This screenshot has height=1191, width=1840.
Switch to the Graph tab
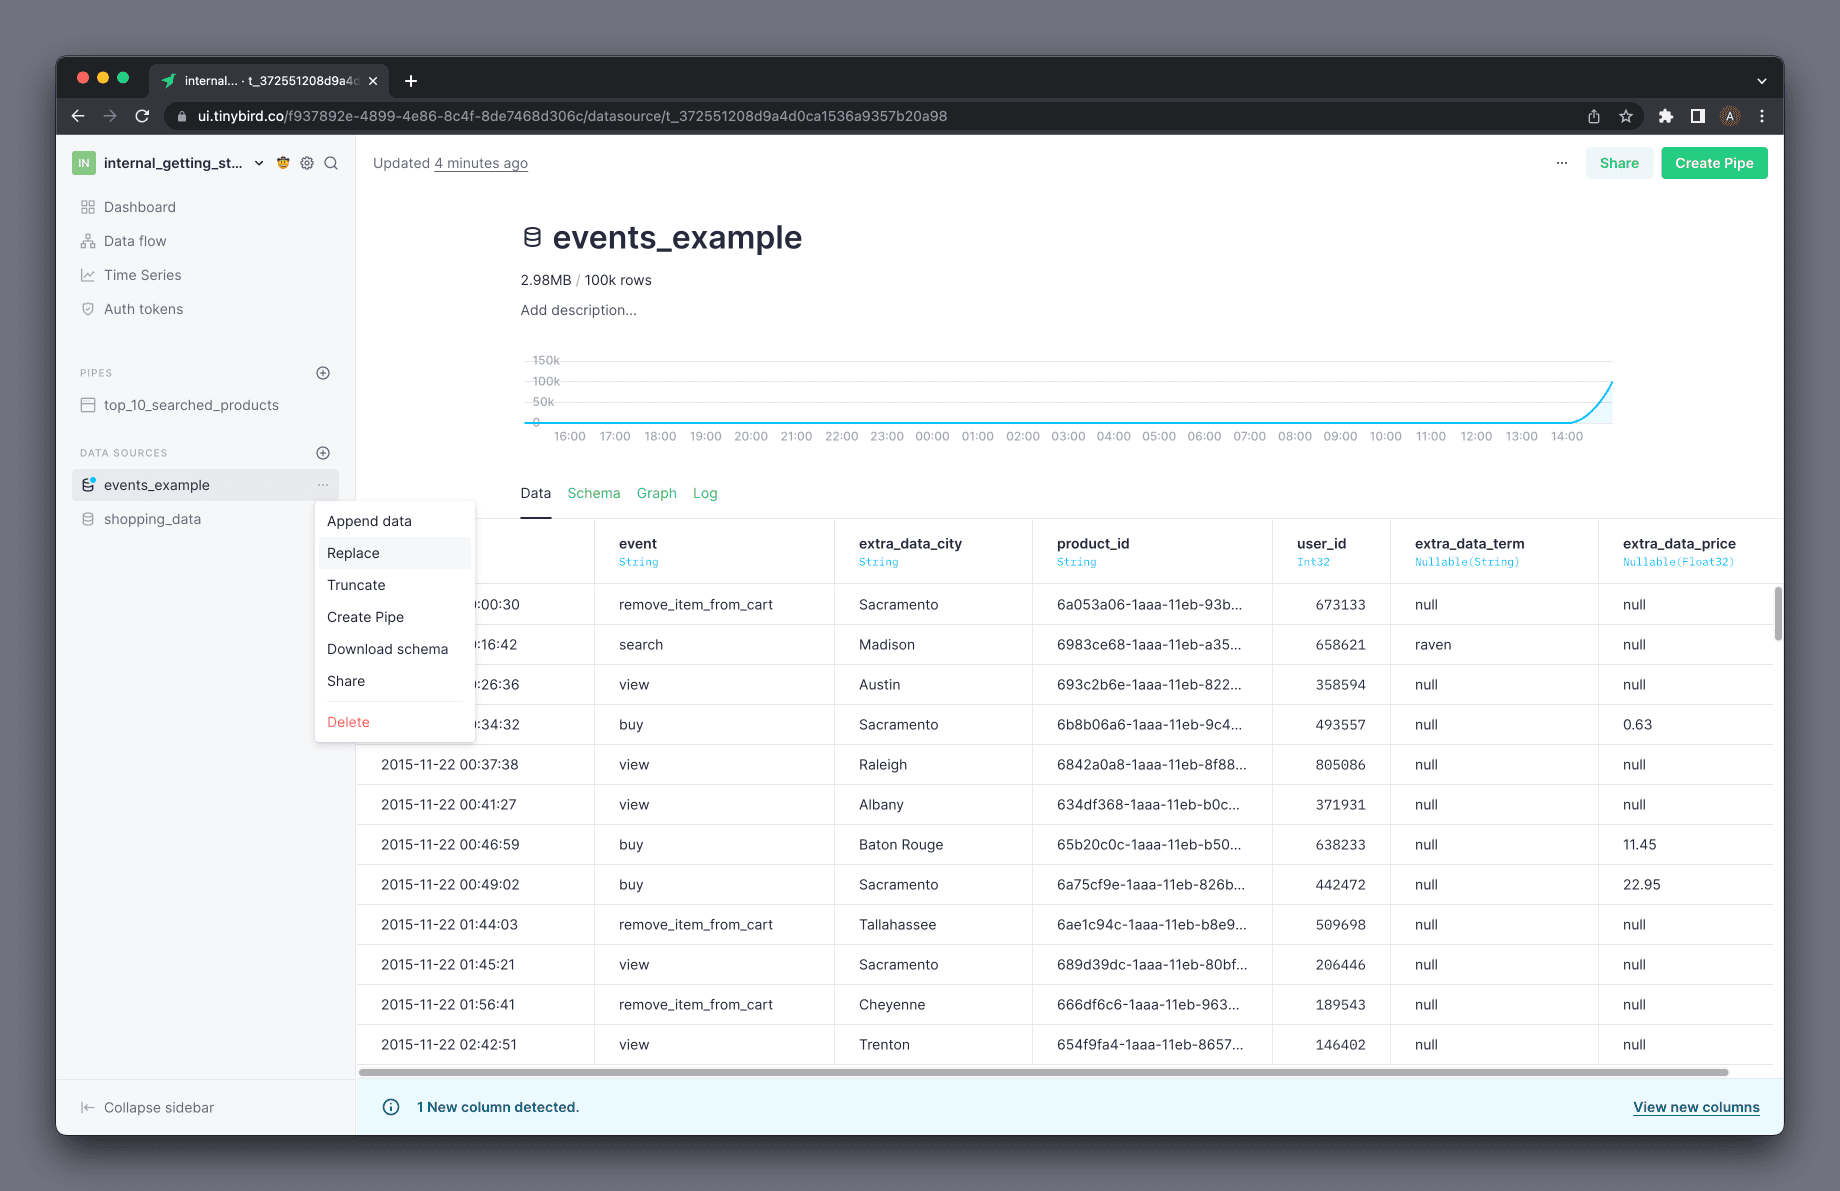tap(656, 493)
